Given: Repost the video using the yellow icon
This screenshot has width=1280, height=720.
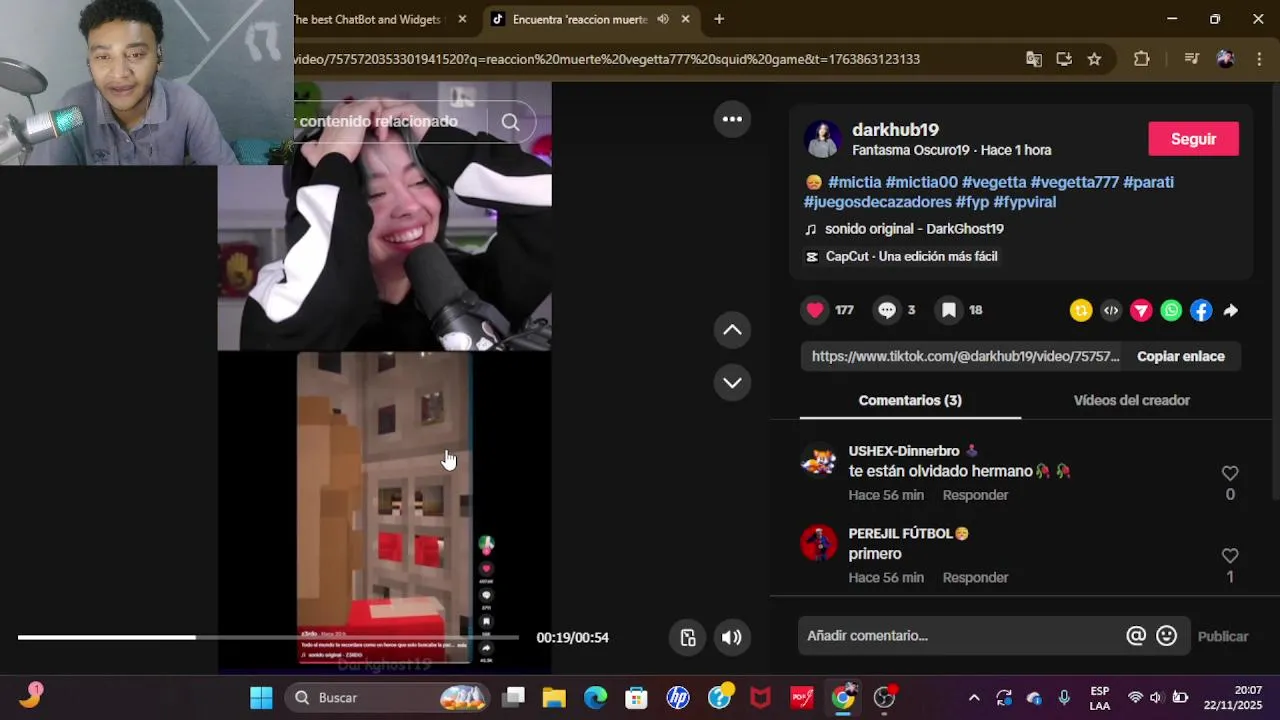Looking at the screenshot, I should (x=1081, y=311).
